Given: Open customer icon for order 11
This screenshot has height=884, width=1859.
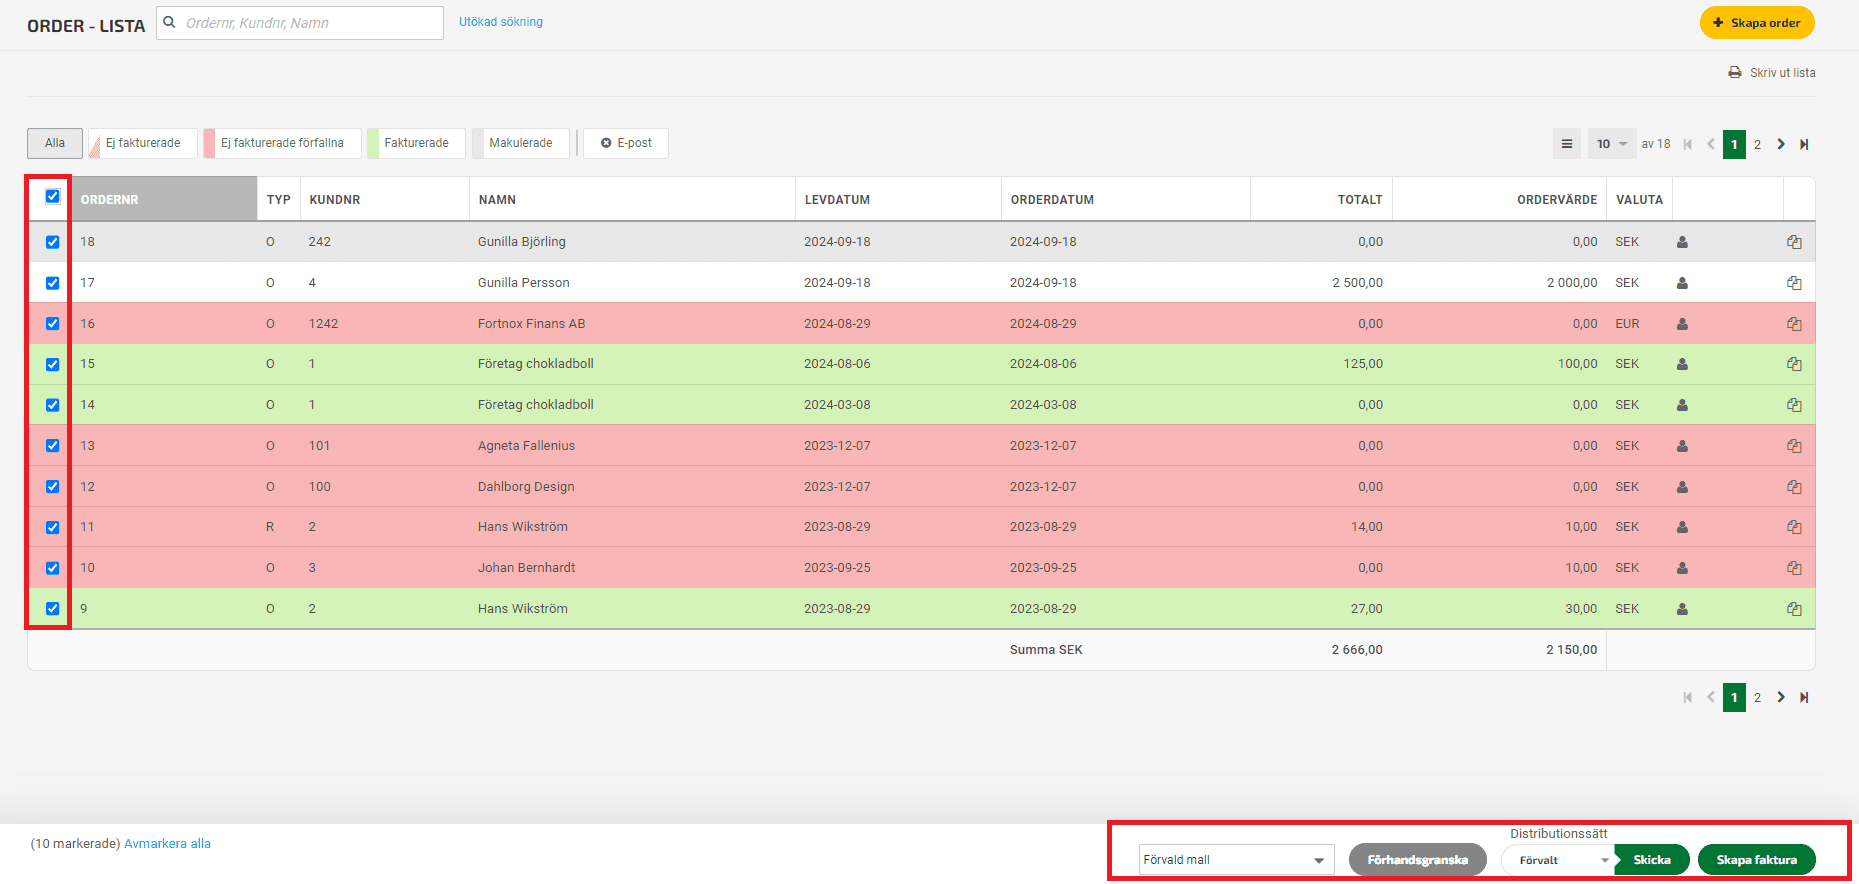Looking at the screenshot, I should tap(1682, 527).
